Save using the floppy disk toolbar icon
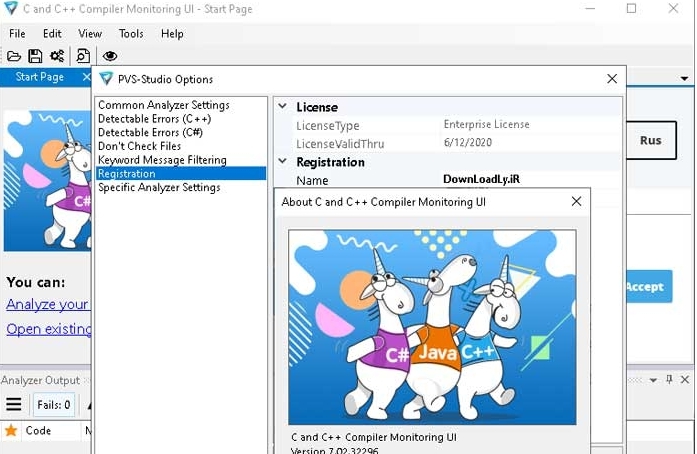This screenshot has height=454, width=697. [x=35, y=56]
